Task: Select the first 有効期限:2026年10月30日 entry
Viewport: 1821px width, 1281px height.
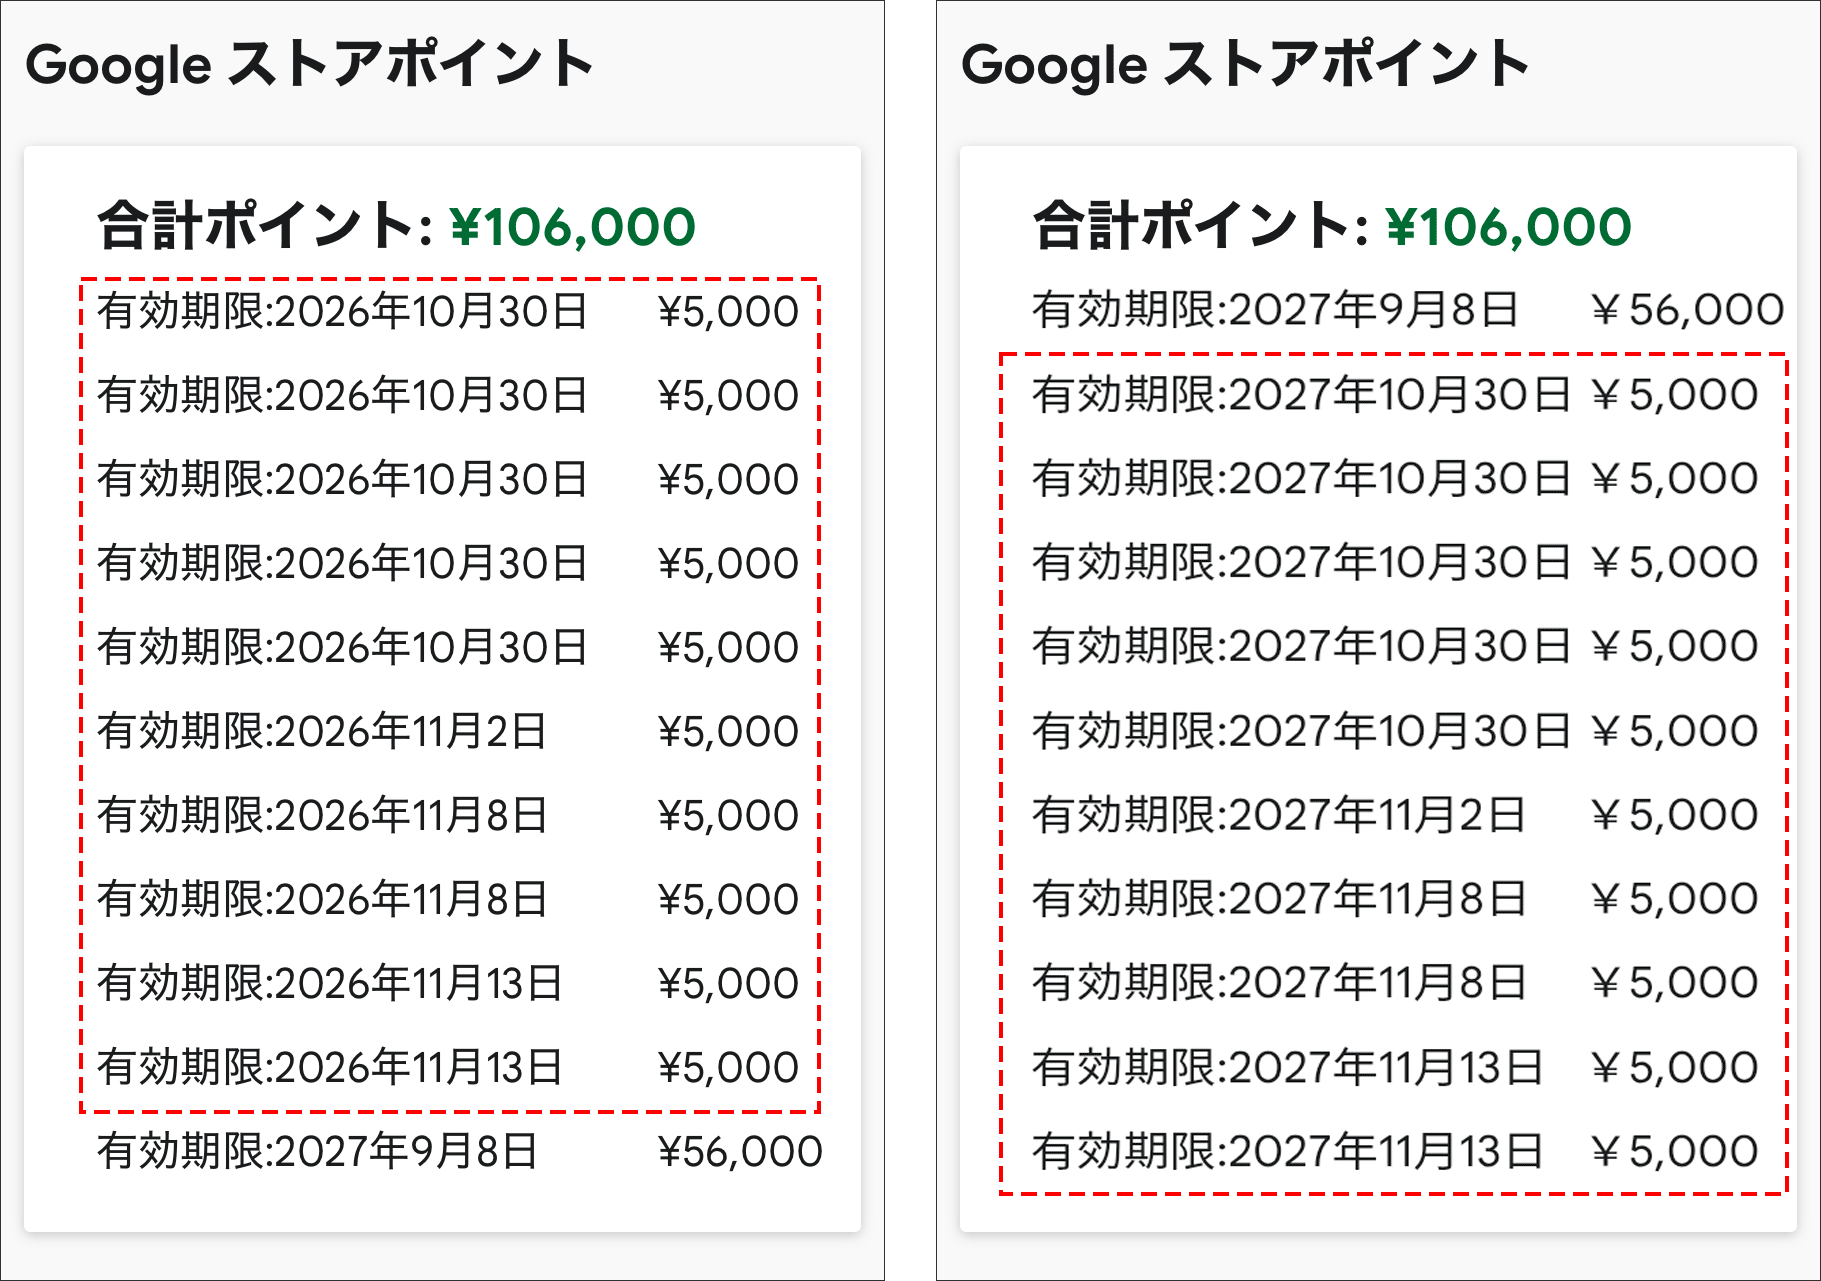Action: (x=342, y=312)
